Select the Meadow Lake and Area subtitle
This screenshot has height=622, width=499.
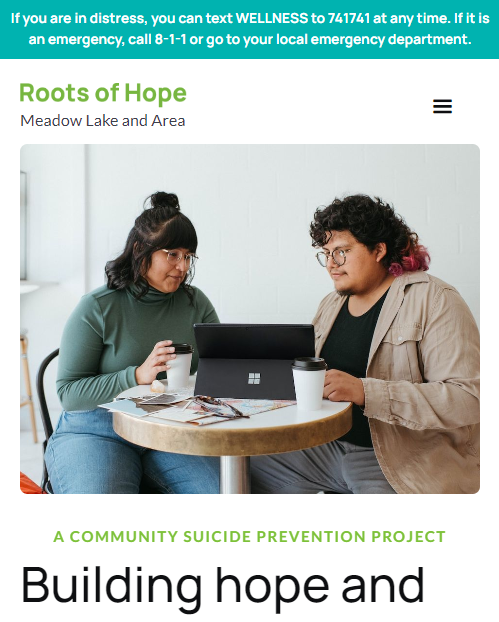[x=103, y=121]
